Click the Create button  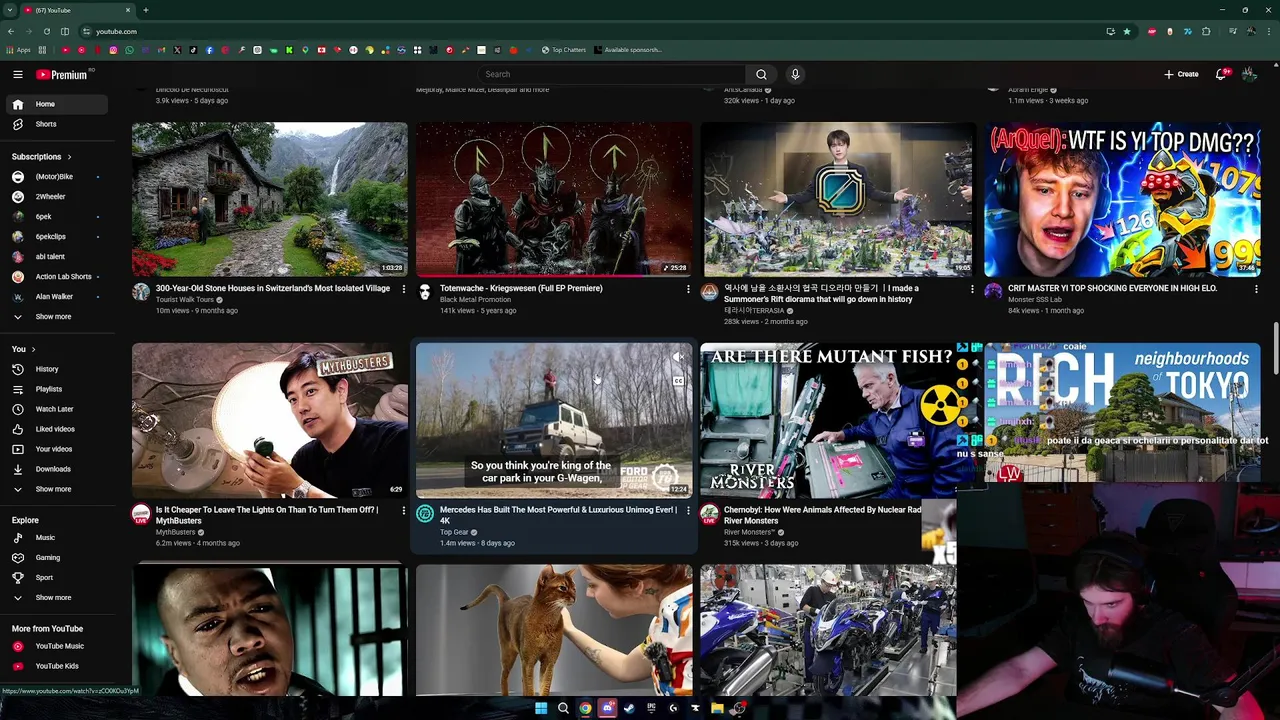click(1181, 74)
